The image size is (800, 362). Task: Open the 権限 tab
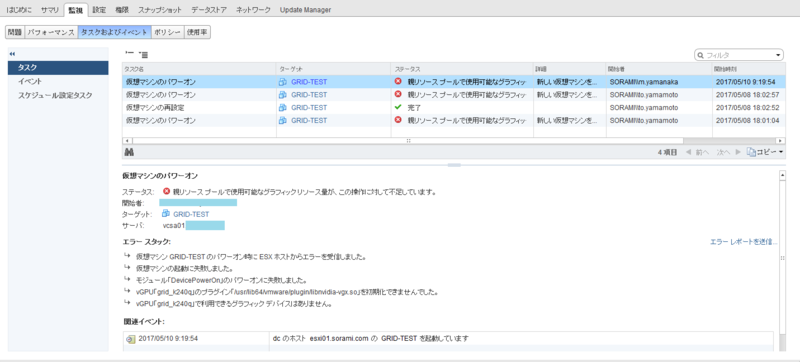pyautogui.click(x=122, y=10)
